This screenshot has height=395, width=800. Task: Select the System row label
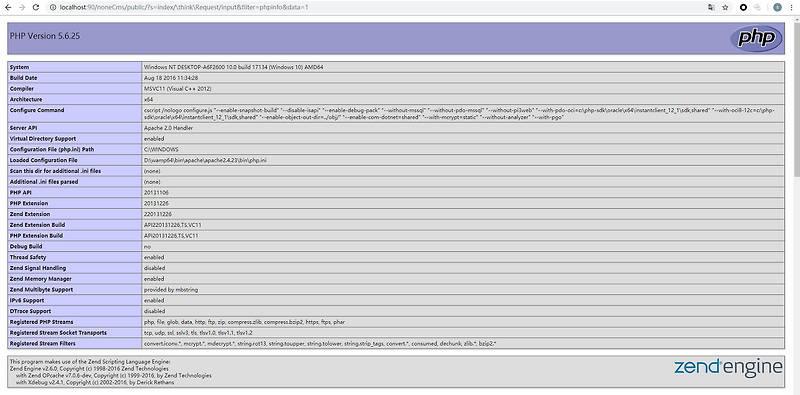tap(19, 67)
